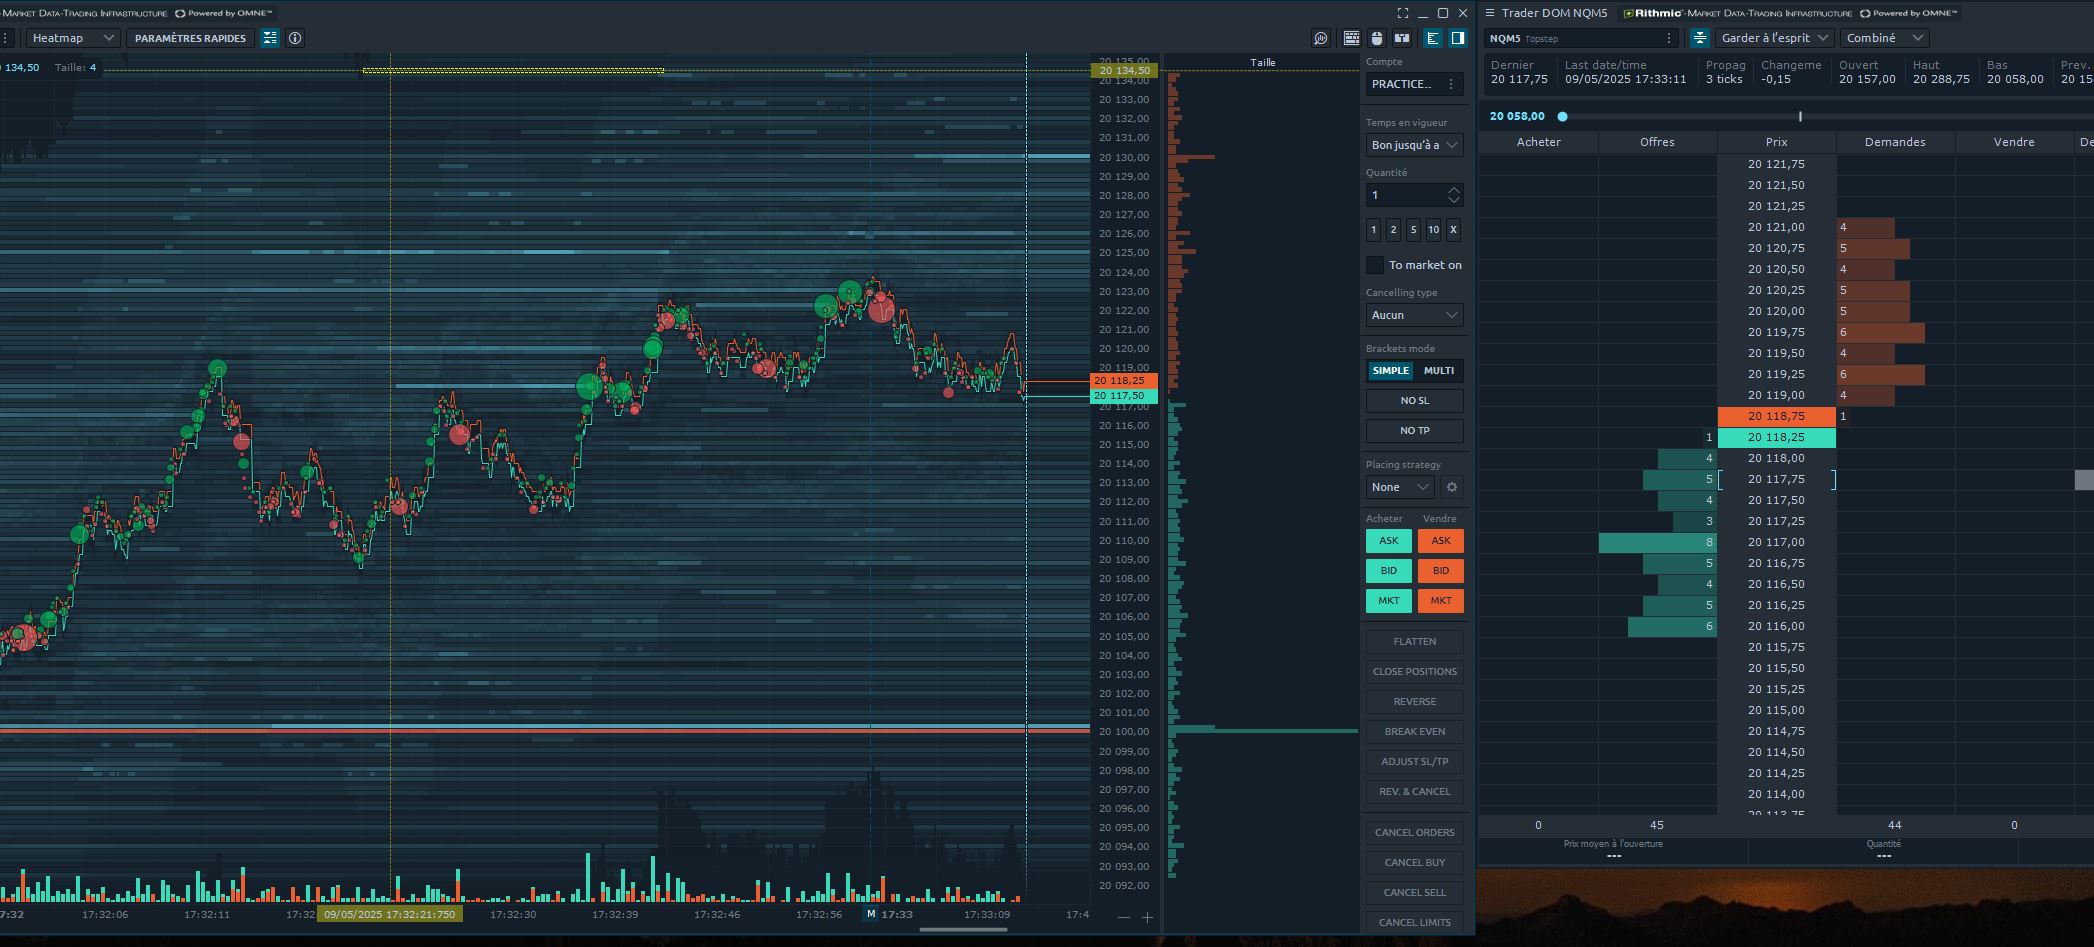Screen dimensions: 2094x947
Task: Click the orange sell BID button
Action: click(1440, 571)
